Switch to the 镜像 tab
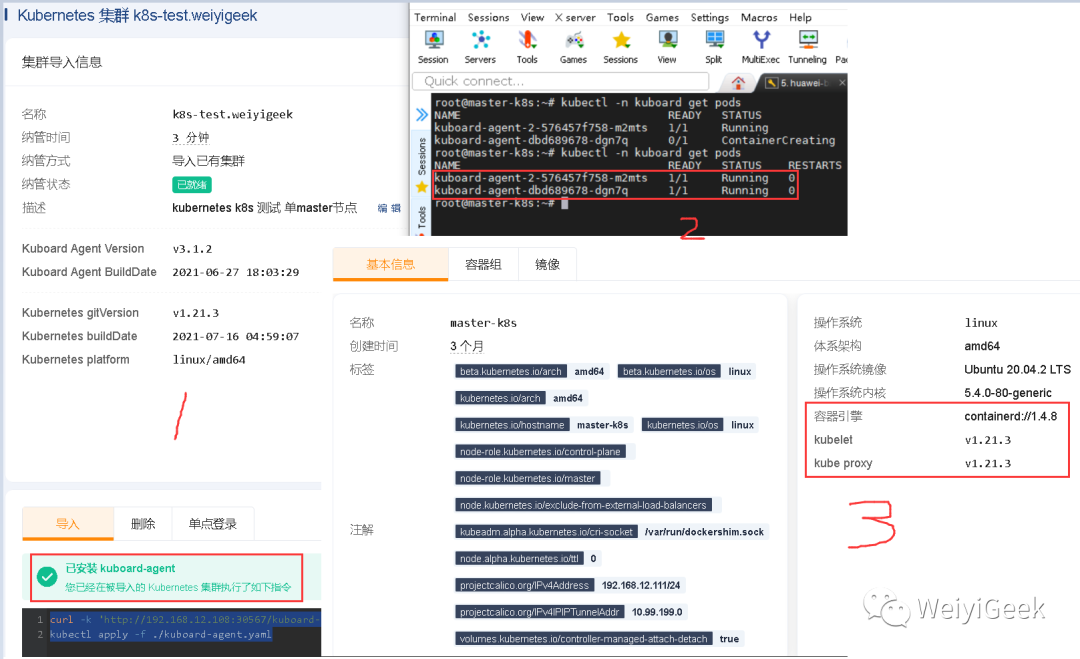1080x659 pixels. coord(547,264)
